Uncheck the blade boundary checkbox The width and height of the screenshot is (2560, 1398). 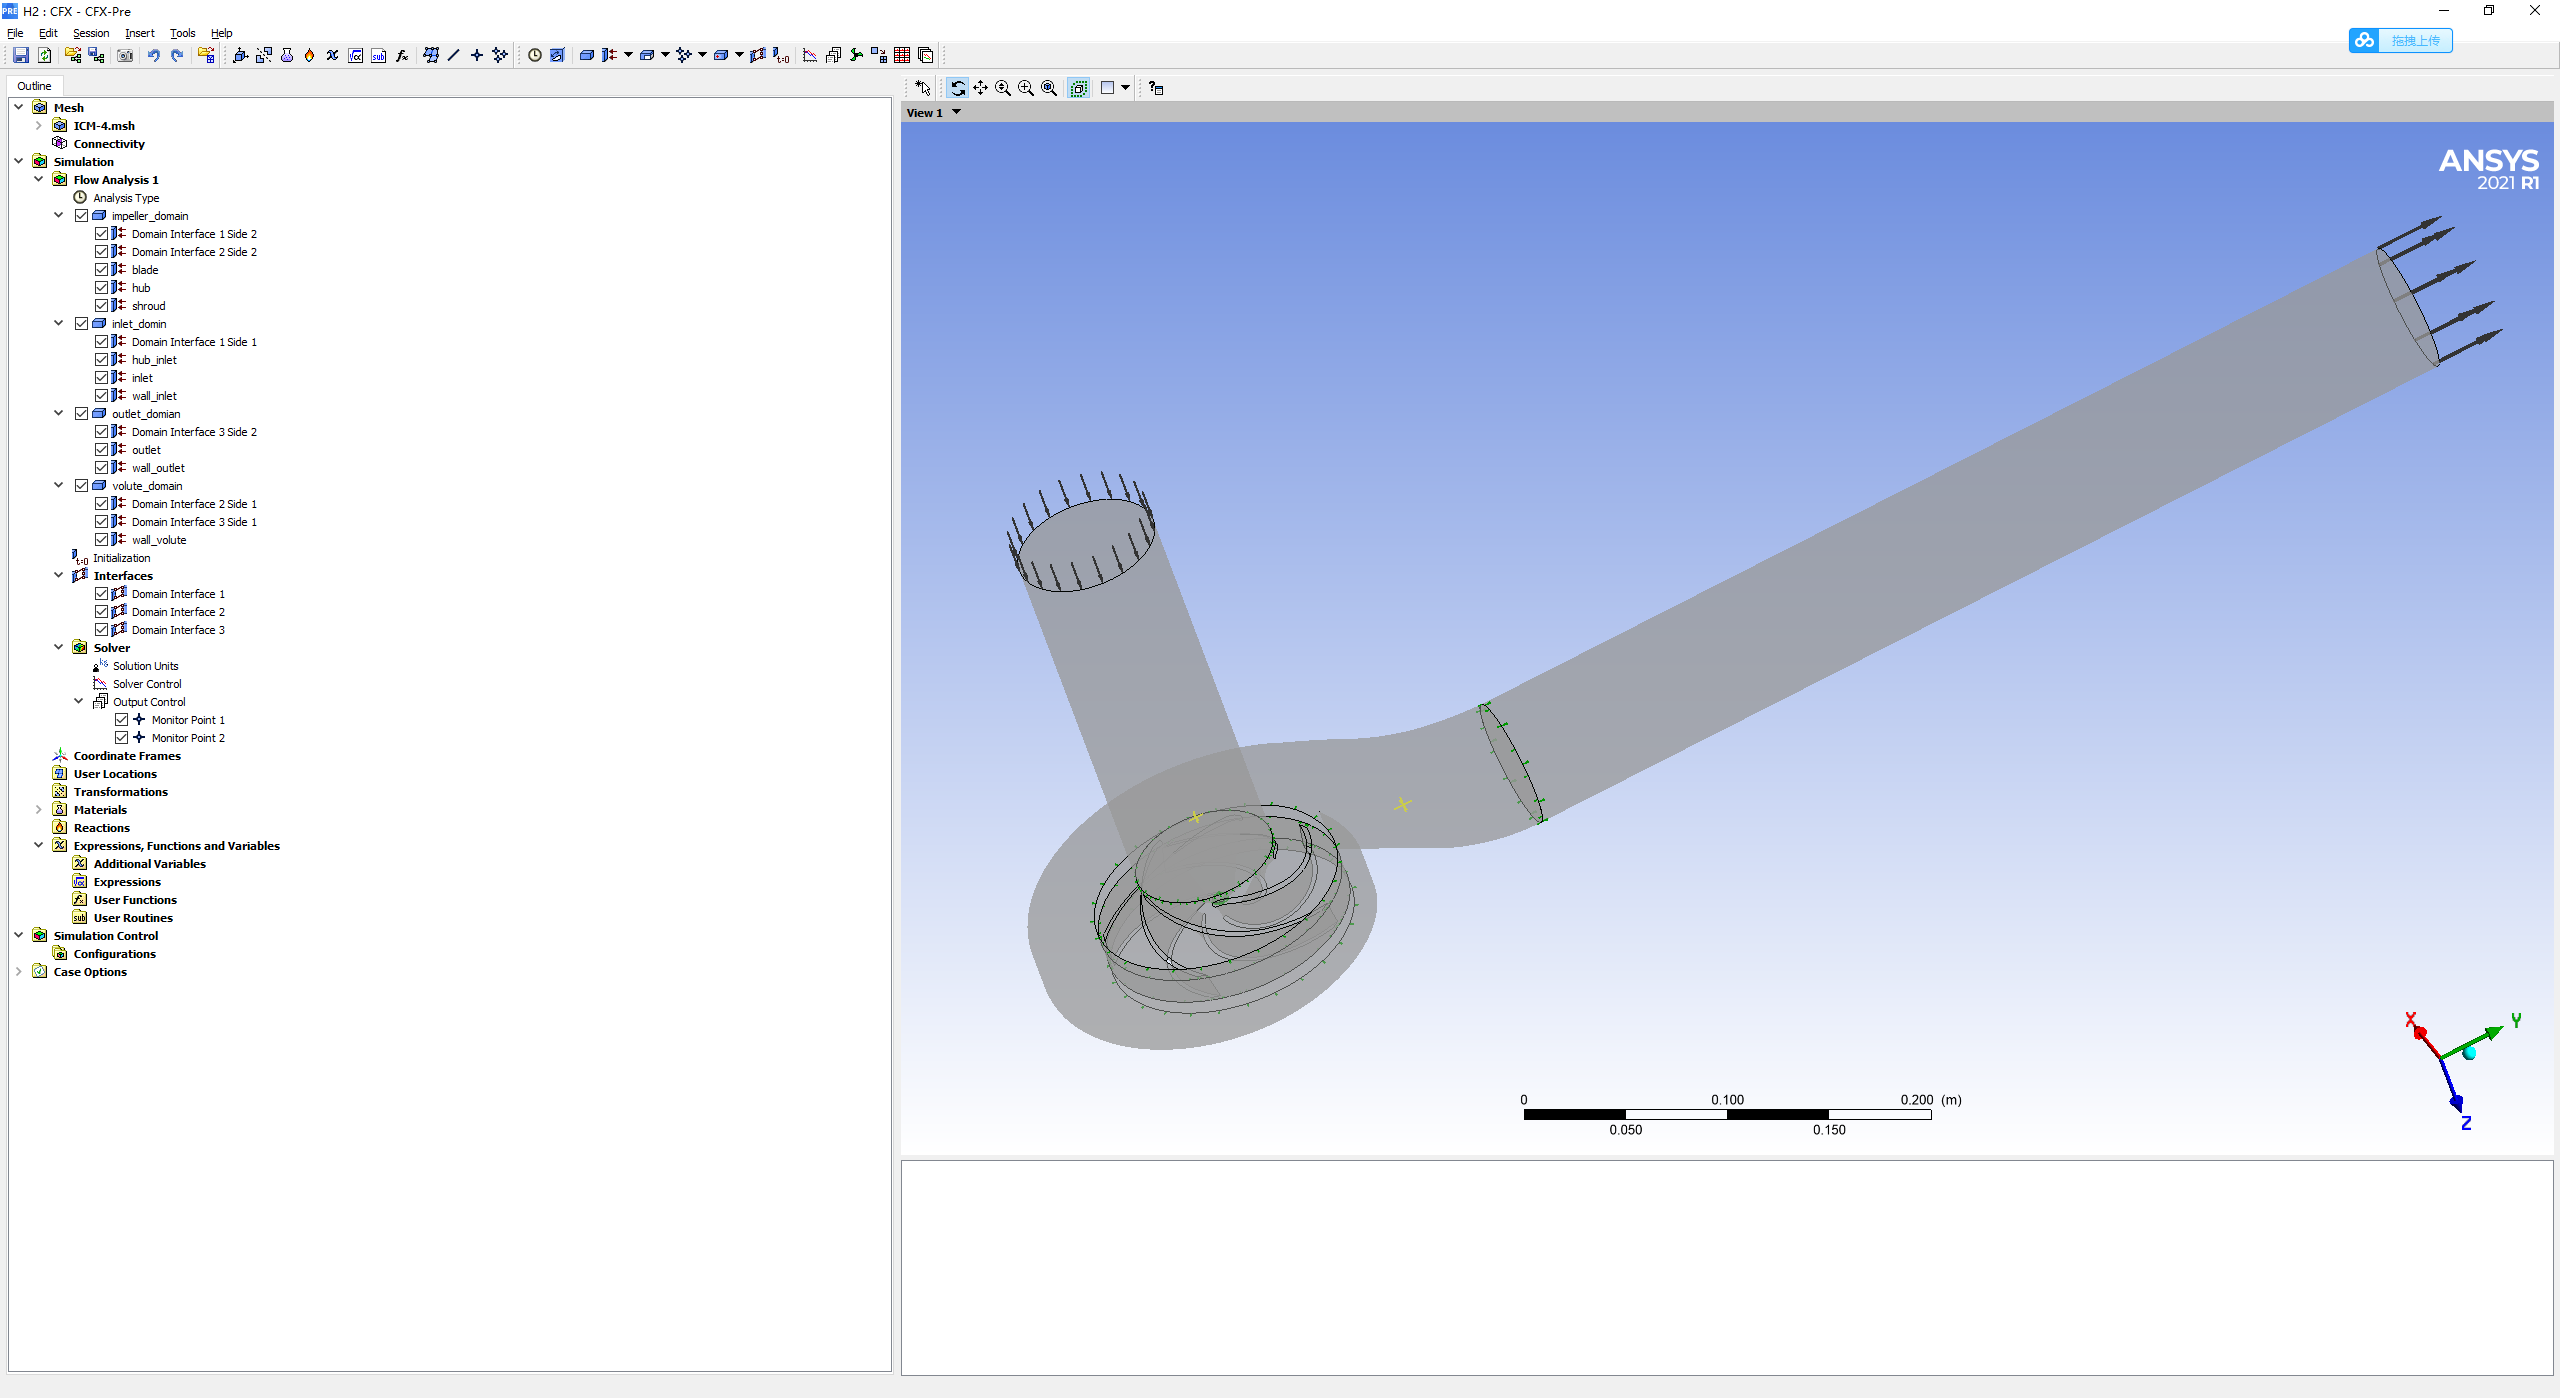pyautogui.click(x=102, y=270)
